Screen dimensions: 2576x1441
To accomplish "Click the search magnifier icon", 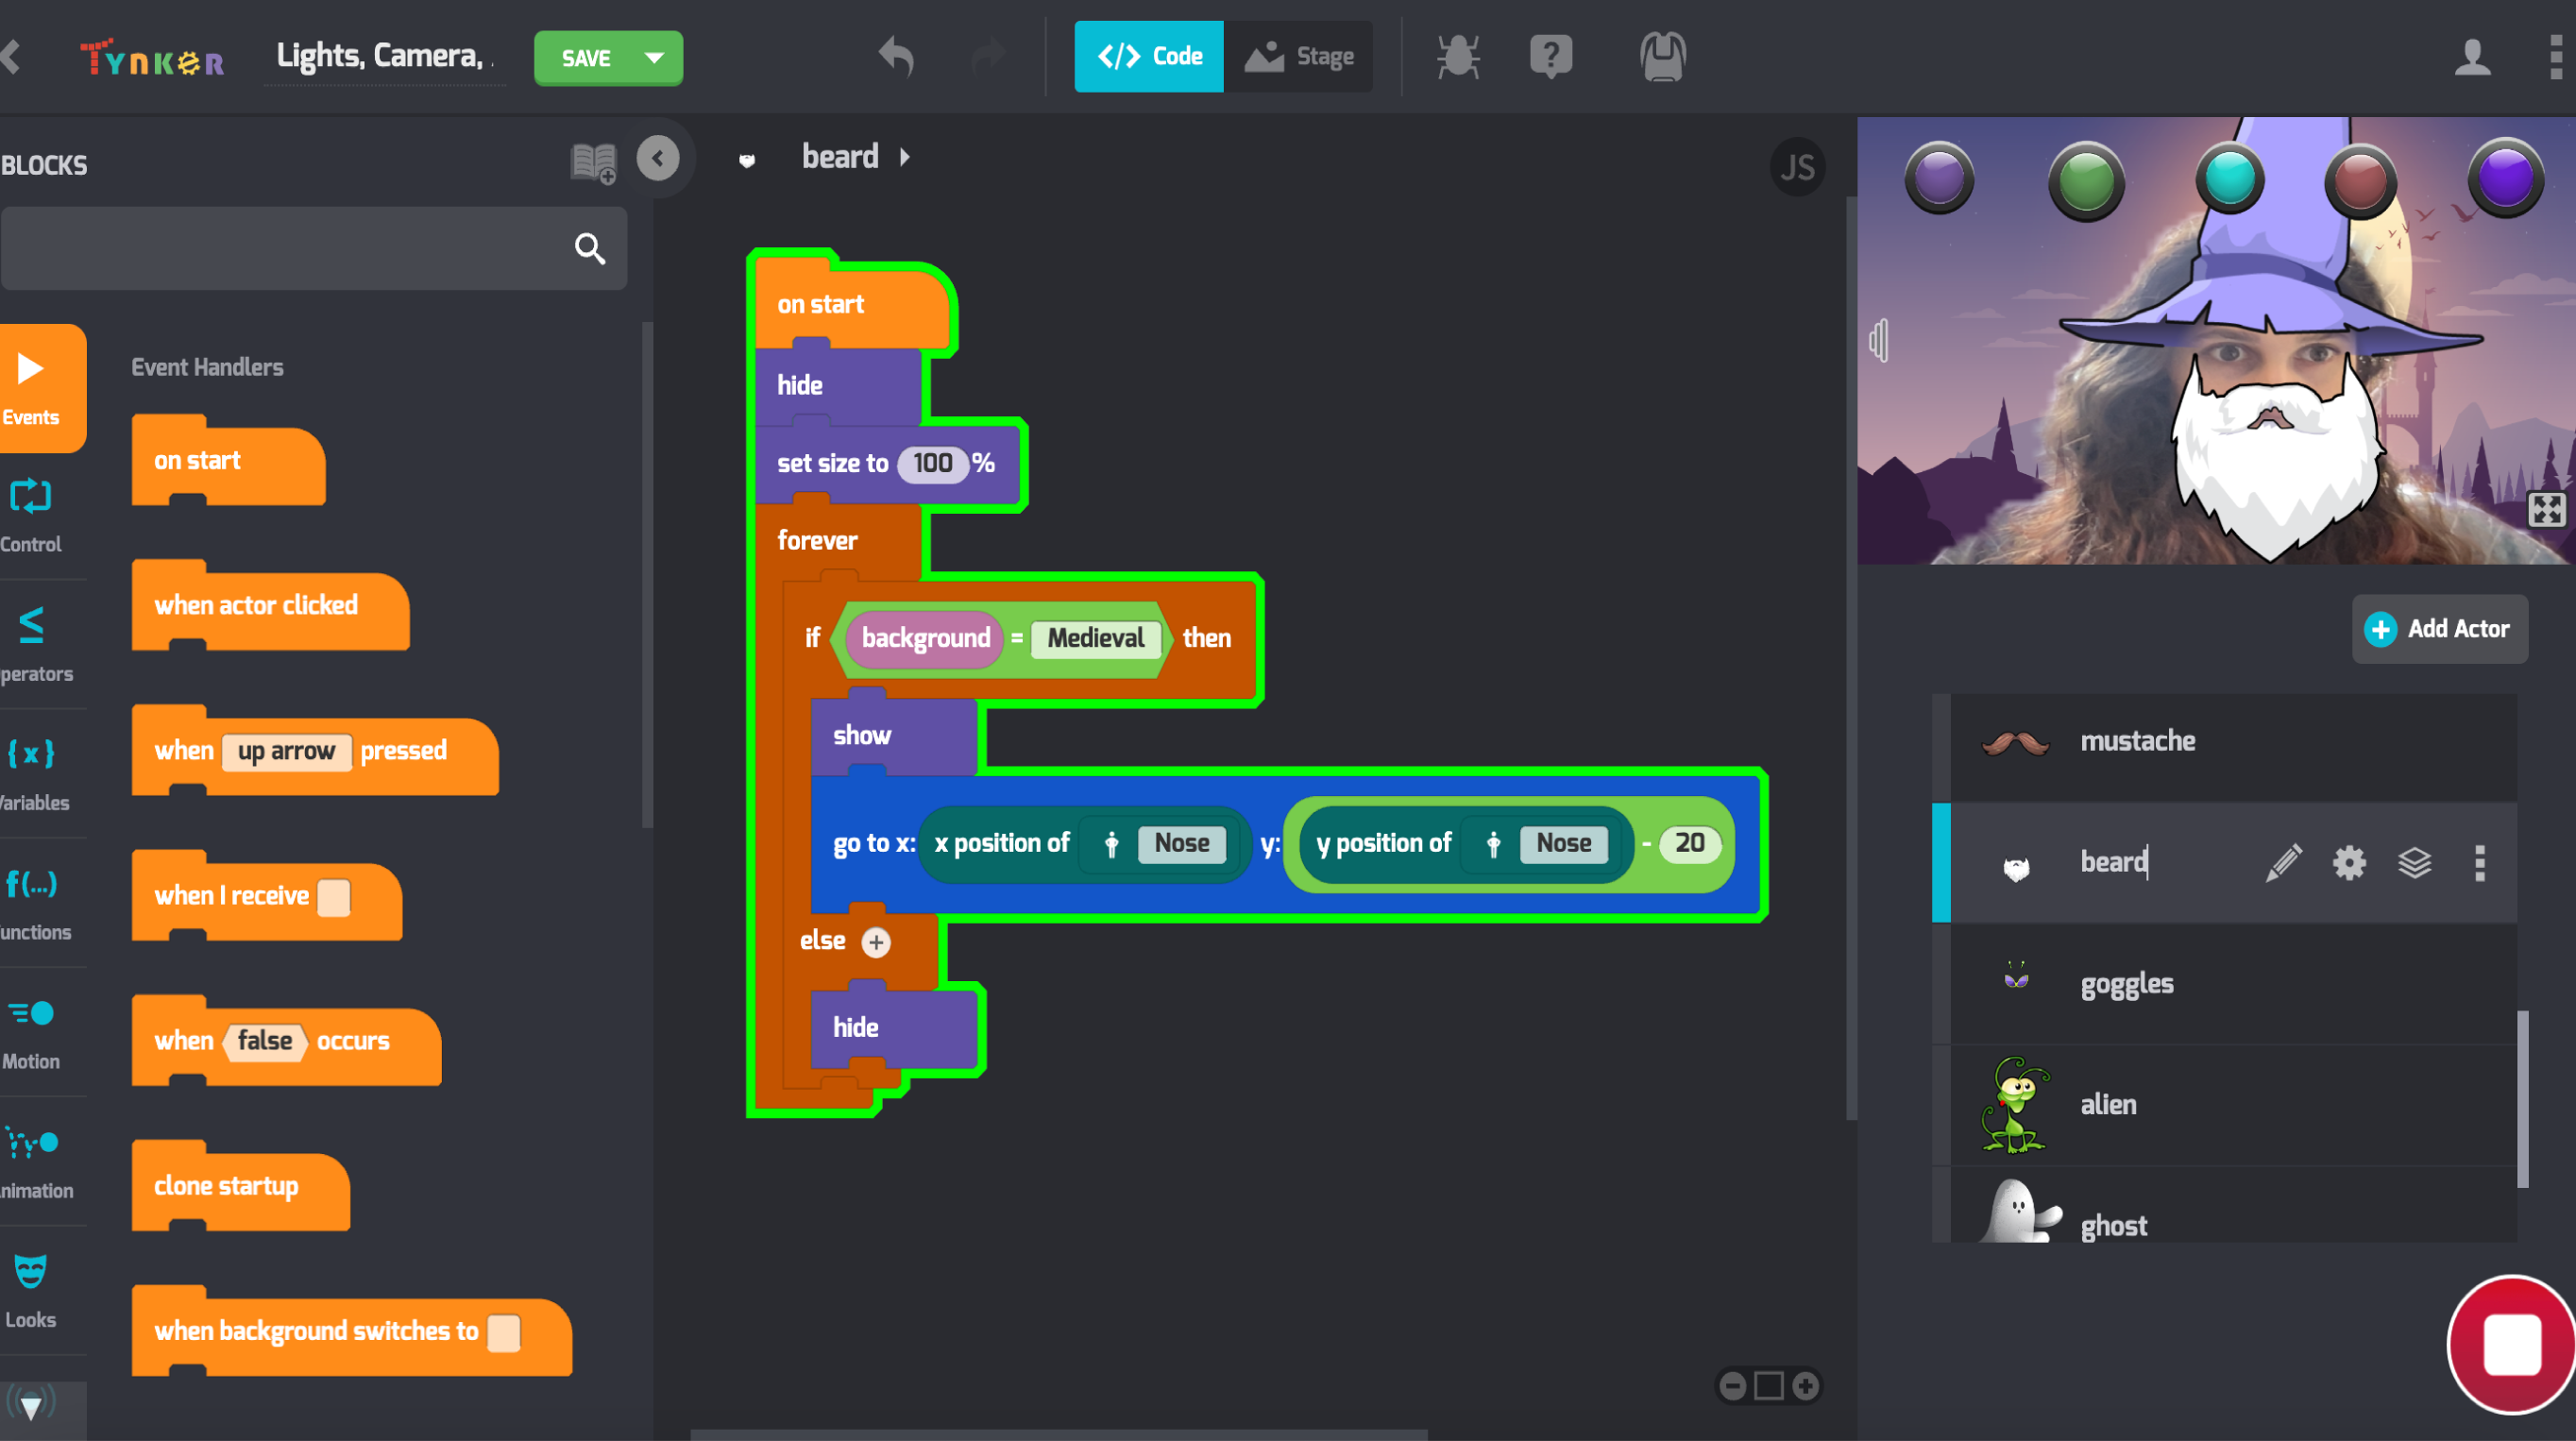I will tap(590, 248).
